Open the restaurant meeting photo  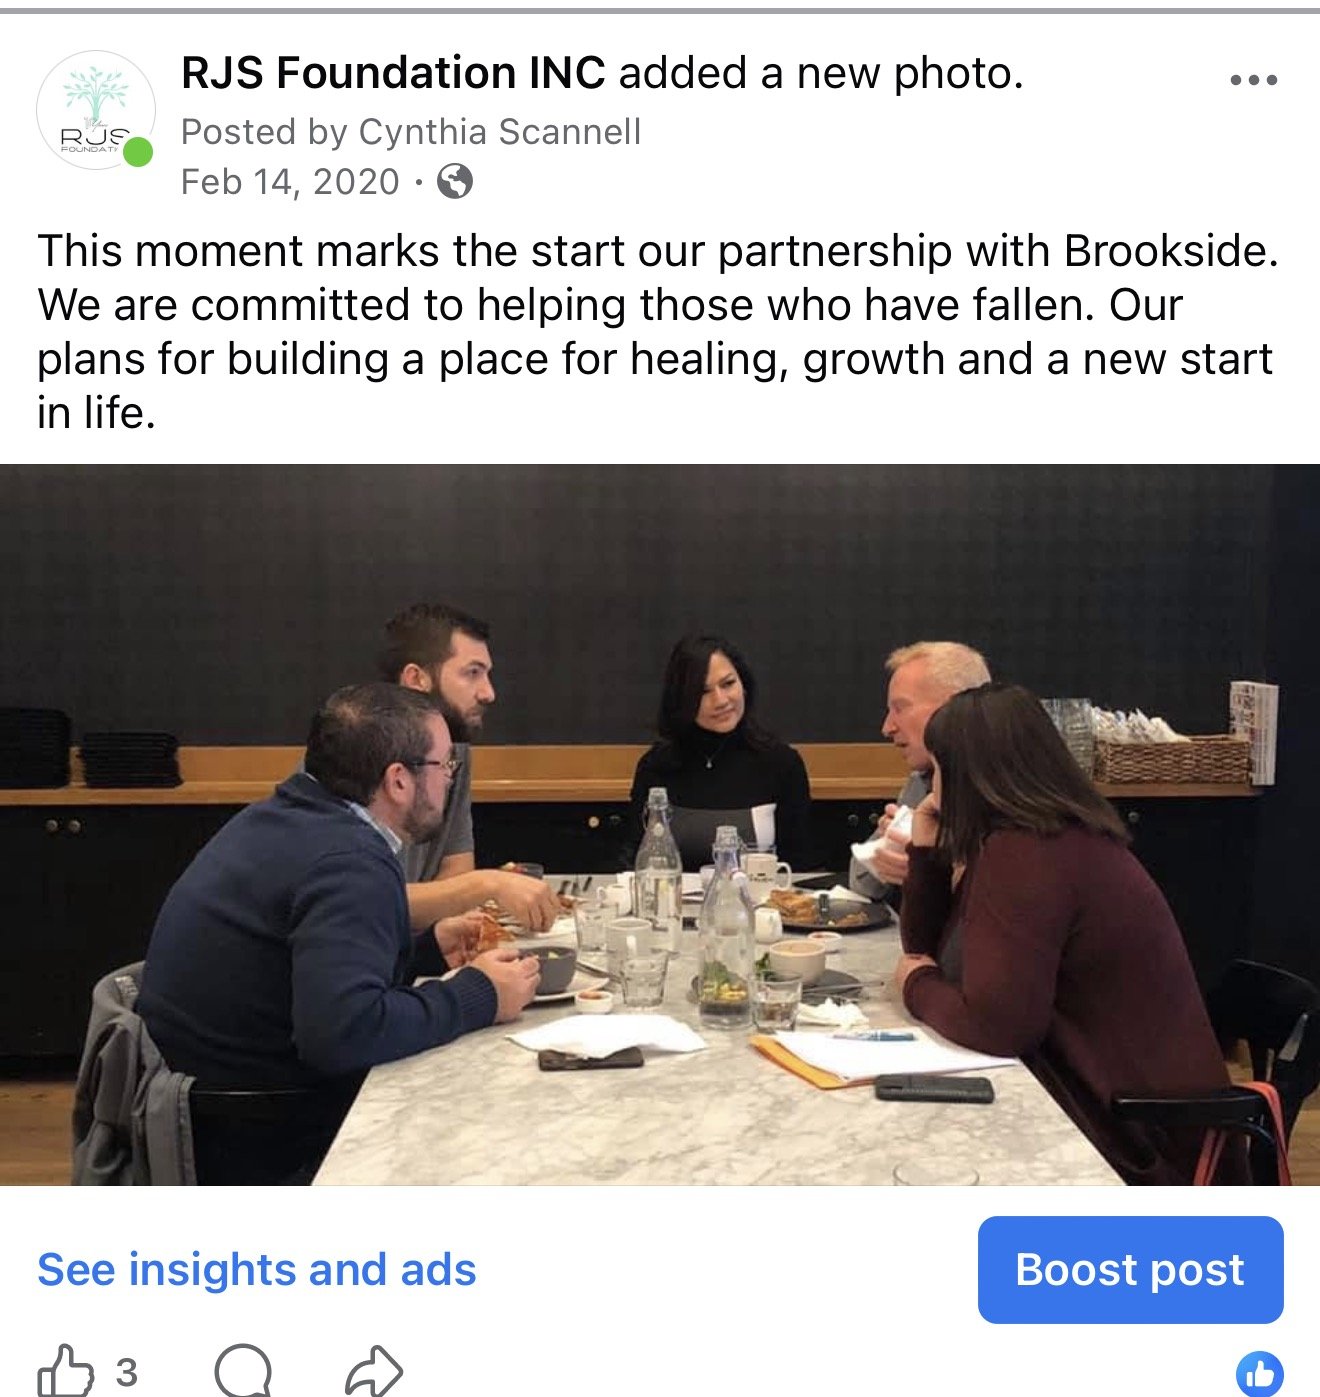(660, 825)
